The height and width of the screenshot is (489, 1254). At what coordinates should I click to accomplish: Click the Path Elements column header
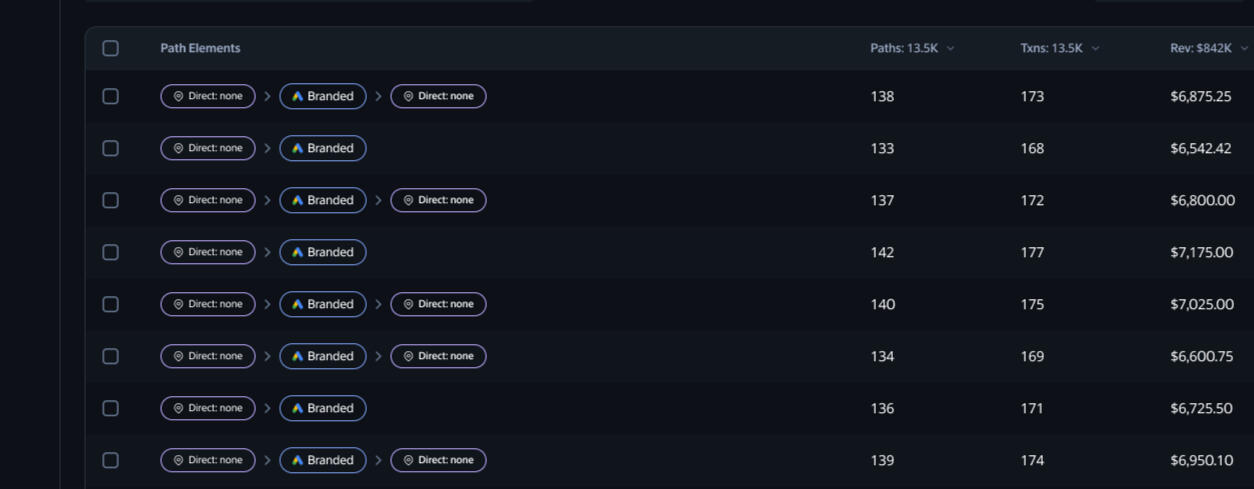point(200,48)
